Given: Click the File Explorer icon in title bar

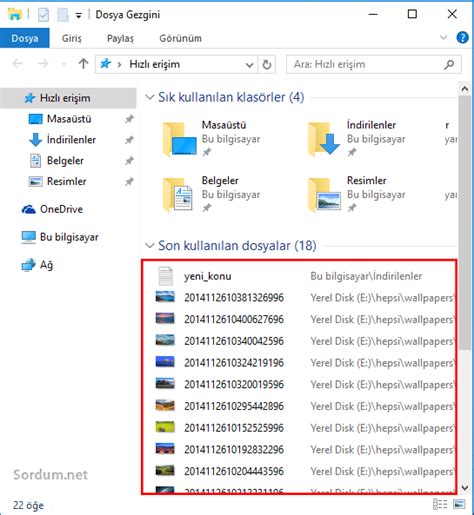Looking at the screenshot, I should [x=15, y=14].
